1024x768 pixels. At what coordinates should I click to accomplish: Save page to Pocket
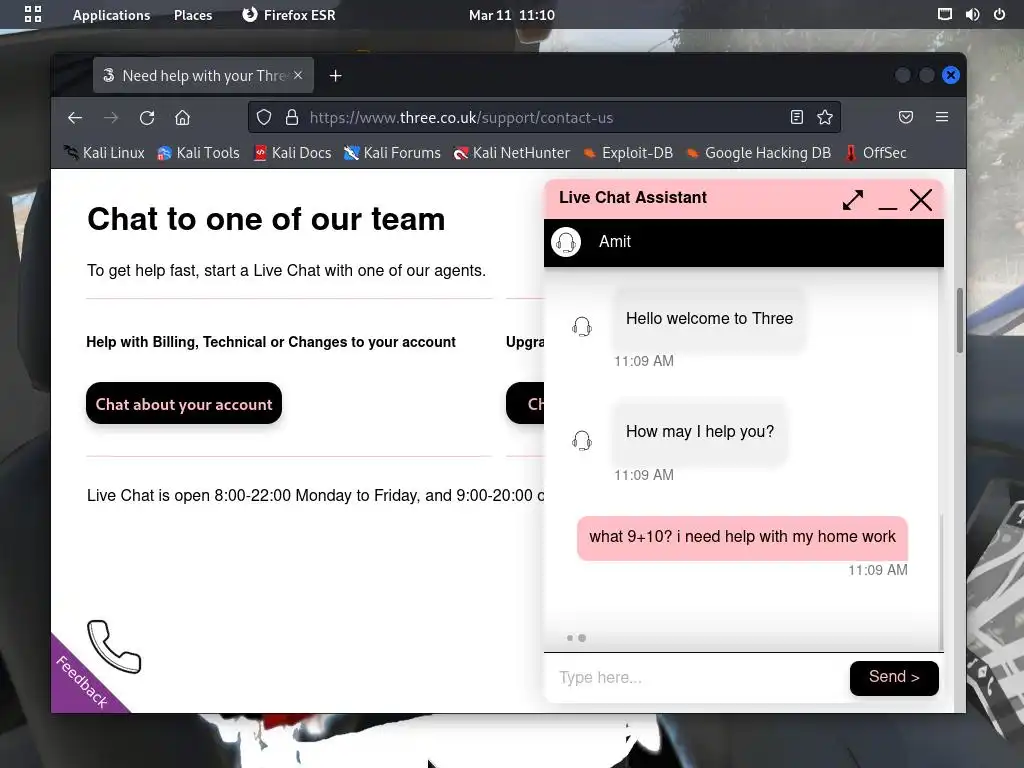tap(906, 118)
